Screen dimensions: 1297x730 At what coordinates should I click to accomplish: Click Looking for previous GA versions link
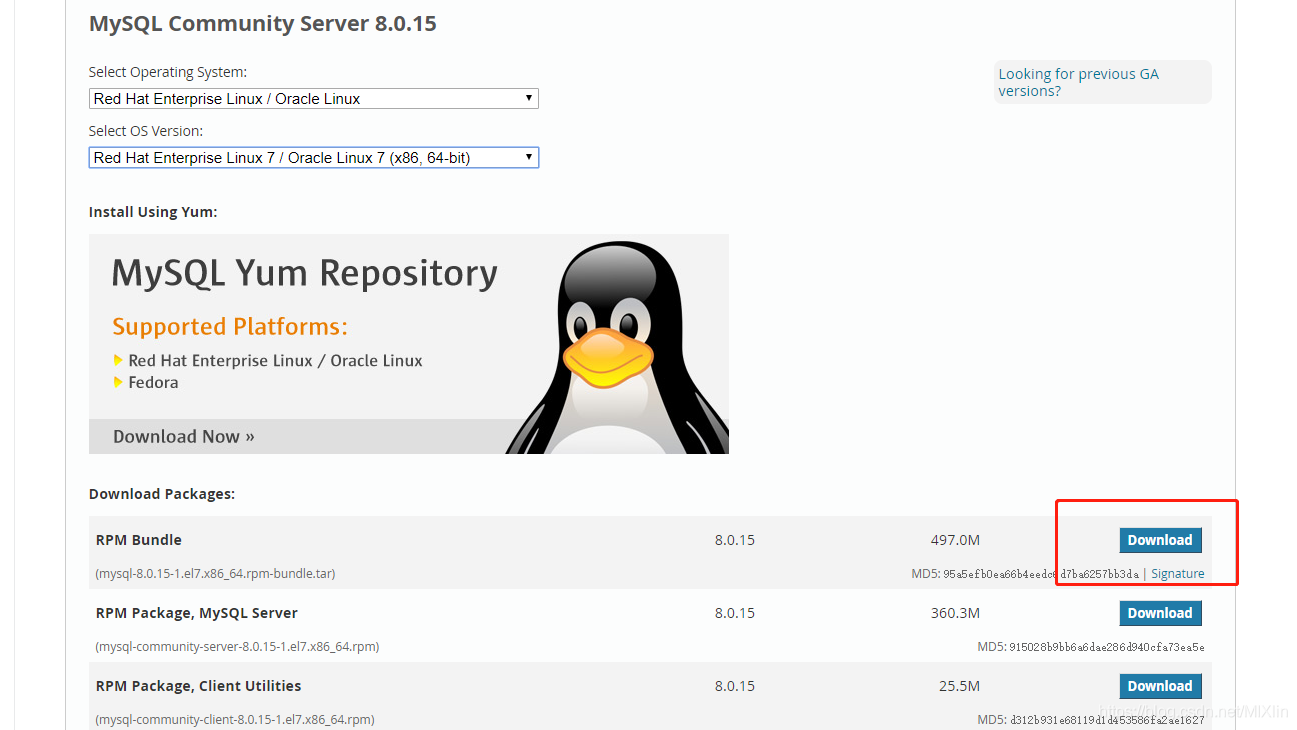tap(1078, 82)
